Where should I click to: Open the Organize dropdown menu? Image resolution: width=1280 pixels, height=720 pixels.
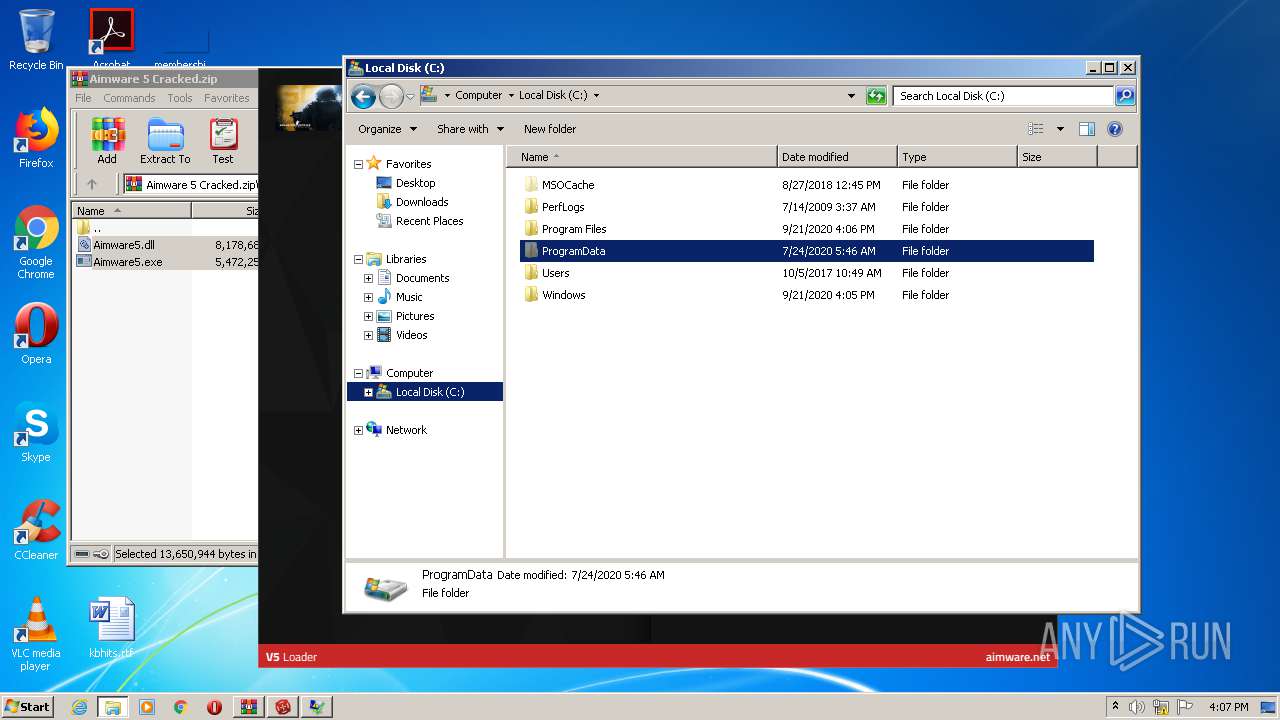click(x=387, y=129)
